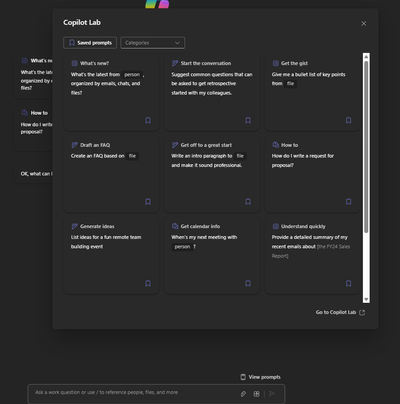400x404 pixels.
Task: Select the "What's new?" card icon
Action: click(75, 63)
